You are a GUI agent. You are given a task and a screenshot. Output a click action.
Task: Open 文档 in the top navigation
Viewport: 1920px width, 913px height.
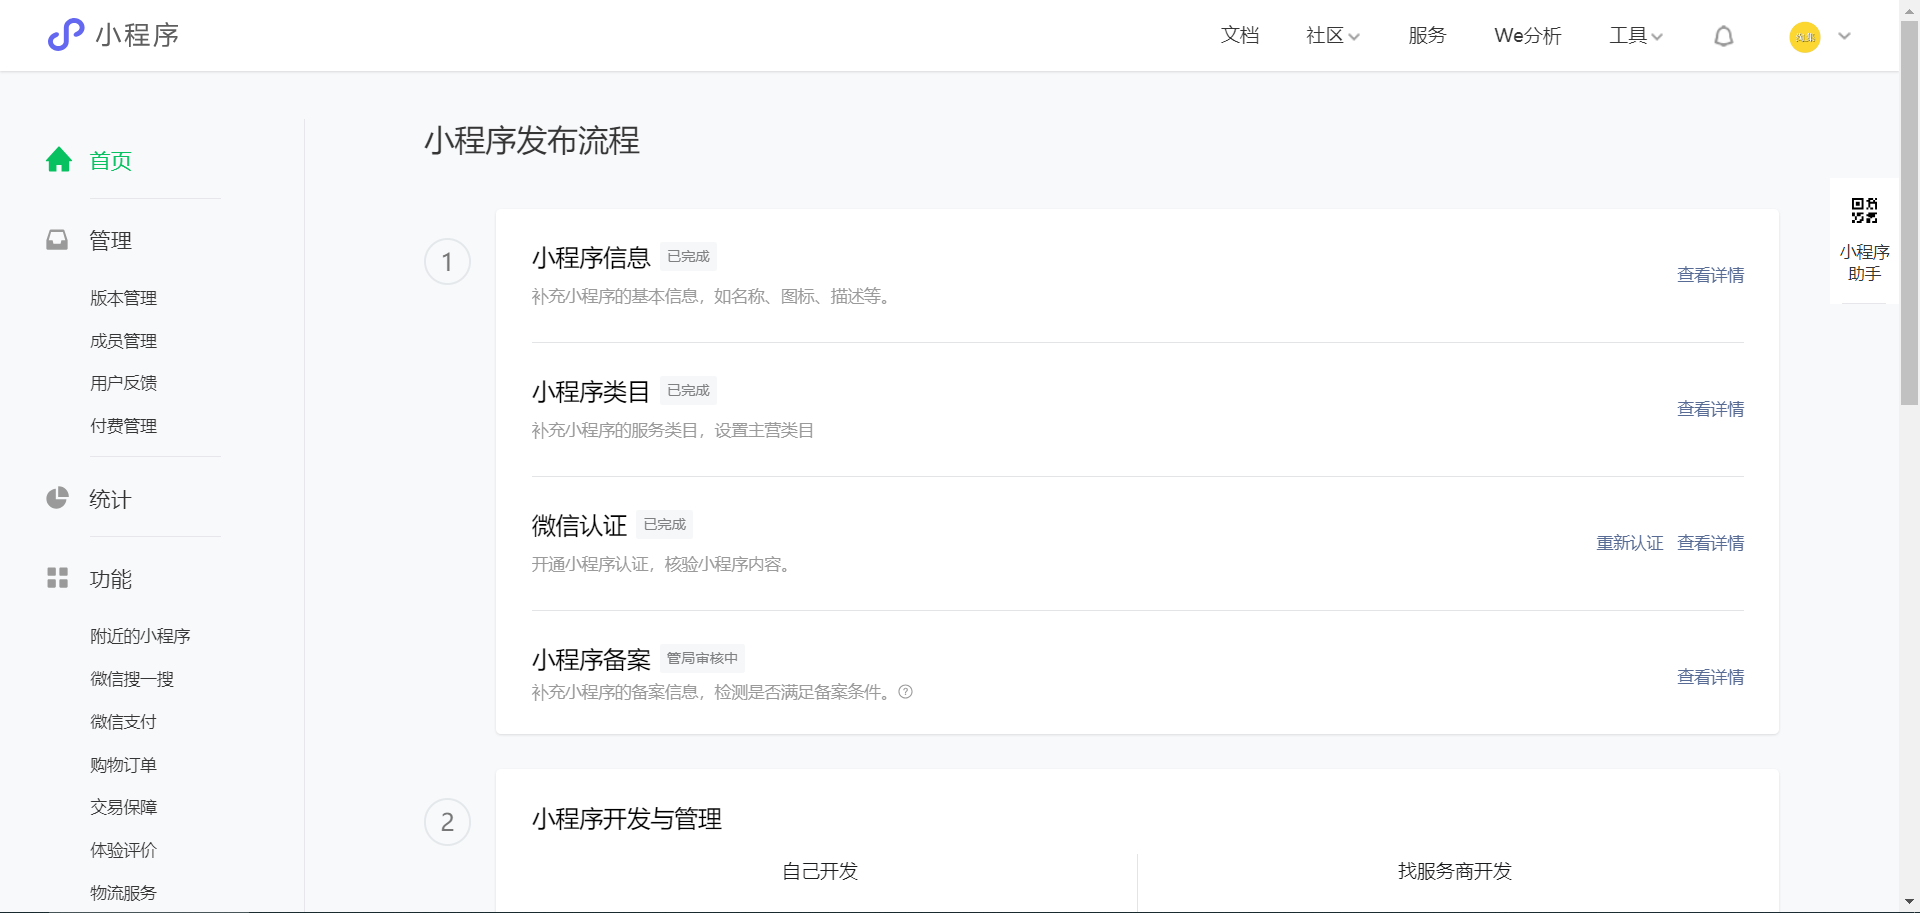coord(1239,36)
